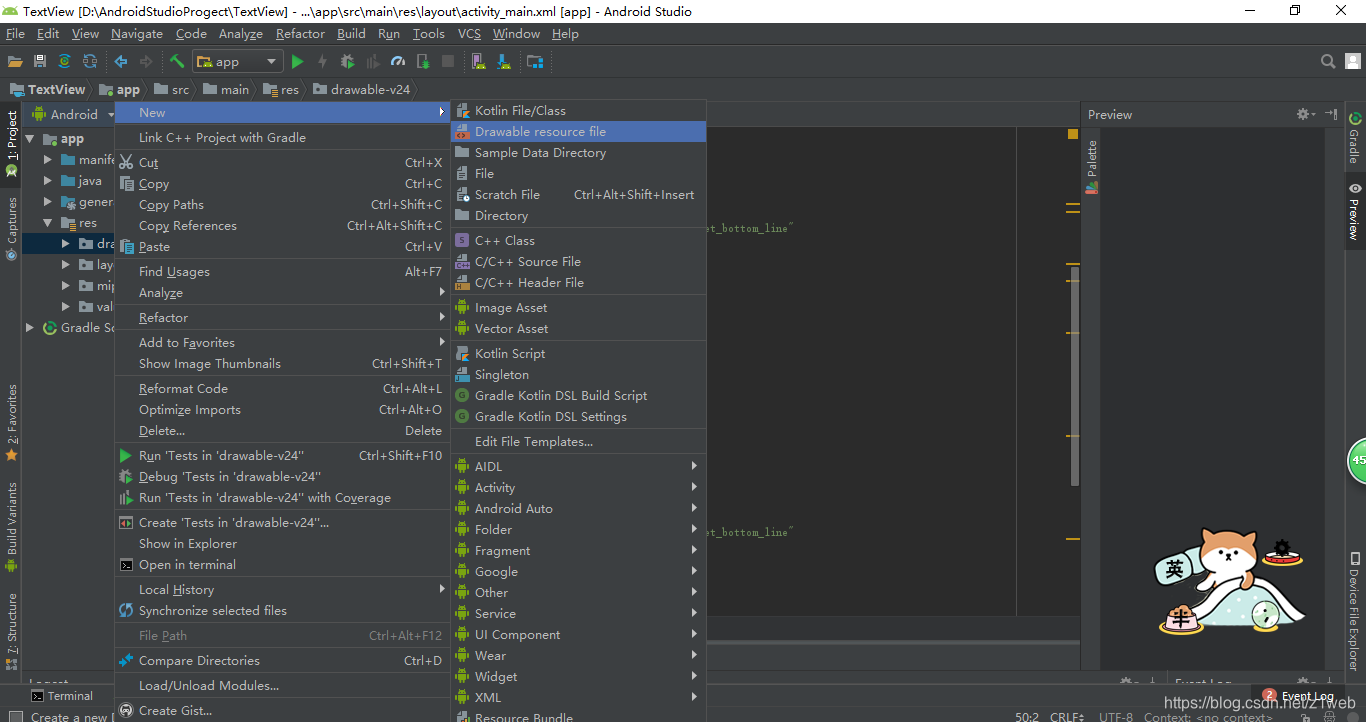Click the editor vertical scrollbar thumb
1366x722 pixels.
coord(1075,375)
